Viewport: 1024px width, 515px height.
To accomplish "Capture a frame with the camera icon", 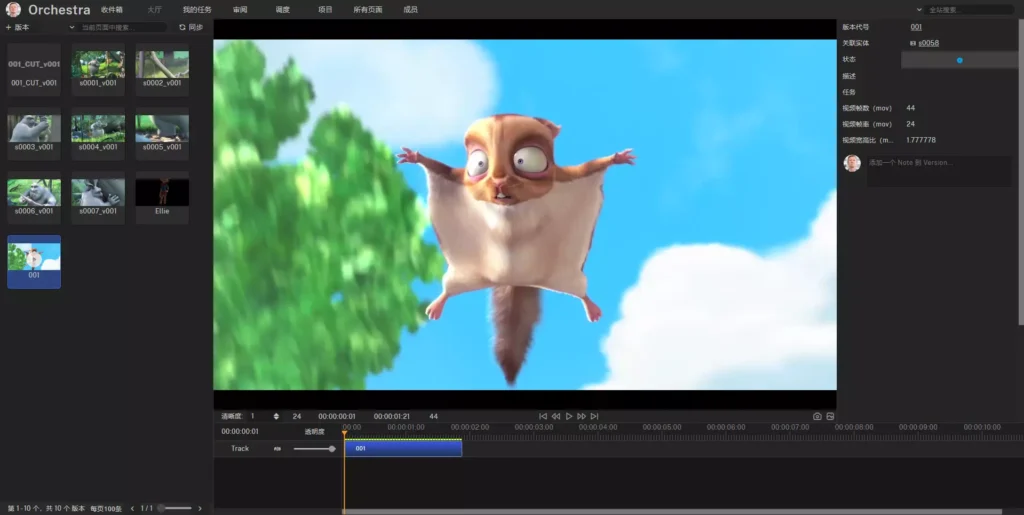I will [x=817, y=416].
